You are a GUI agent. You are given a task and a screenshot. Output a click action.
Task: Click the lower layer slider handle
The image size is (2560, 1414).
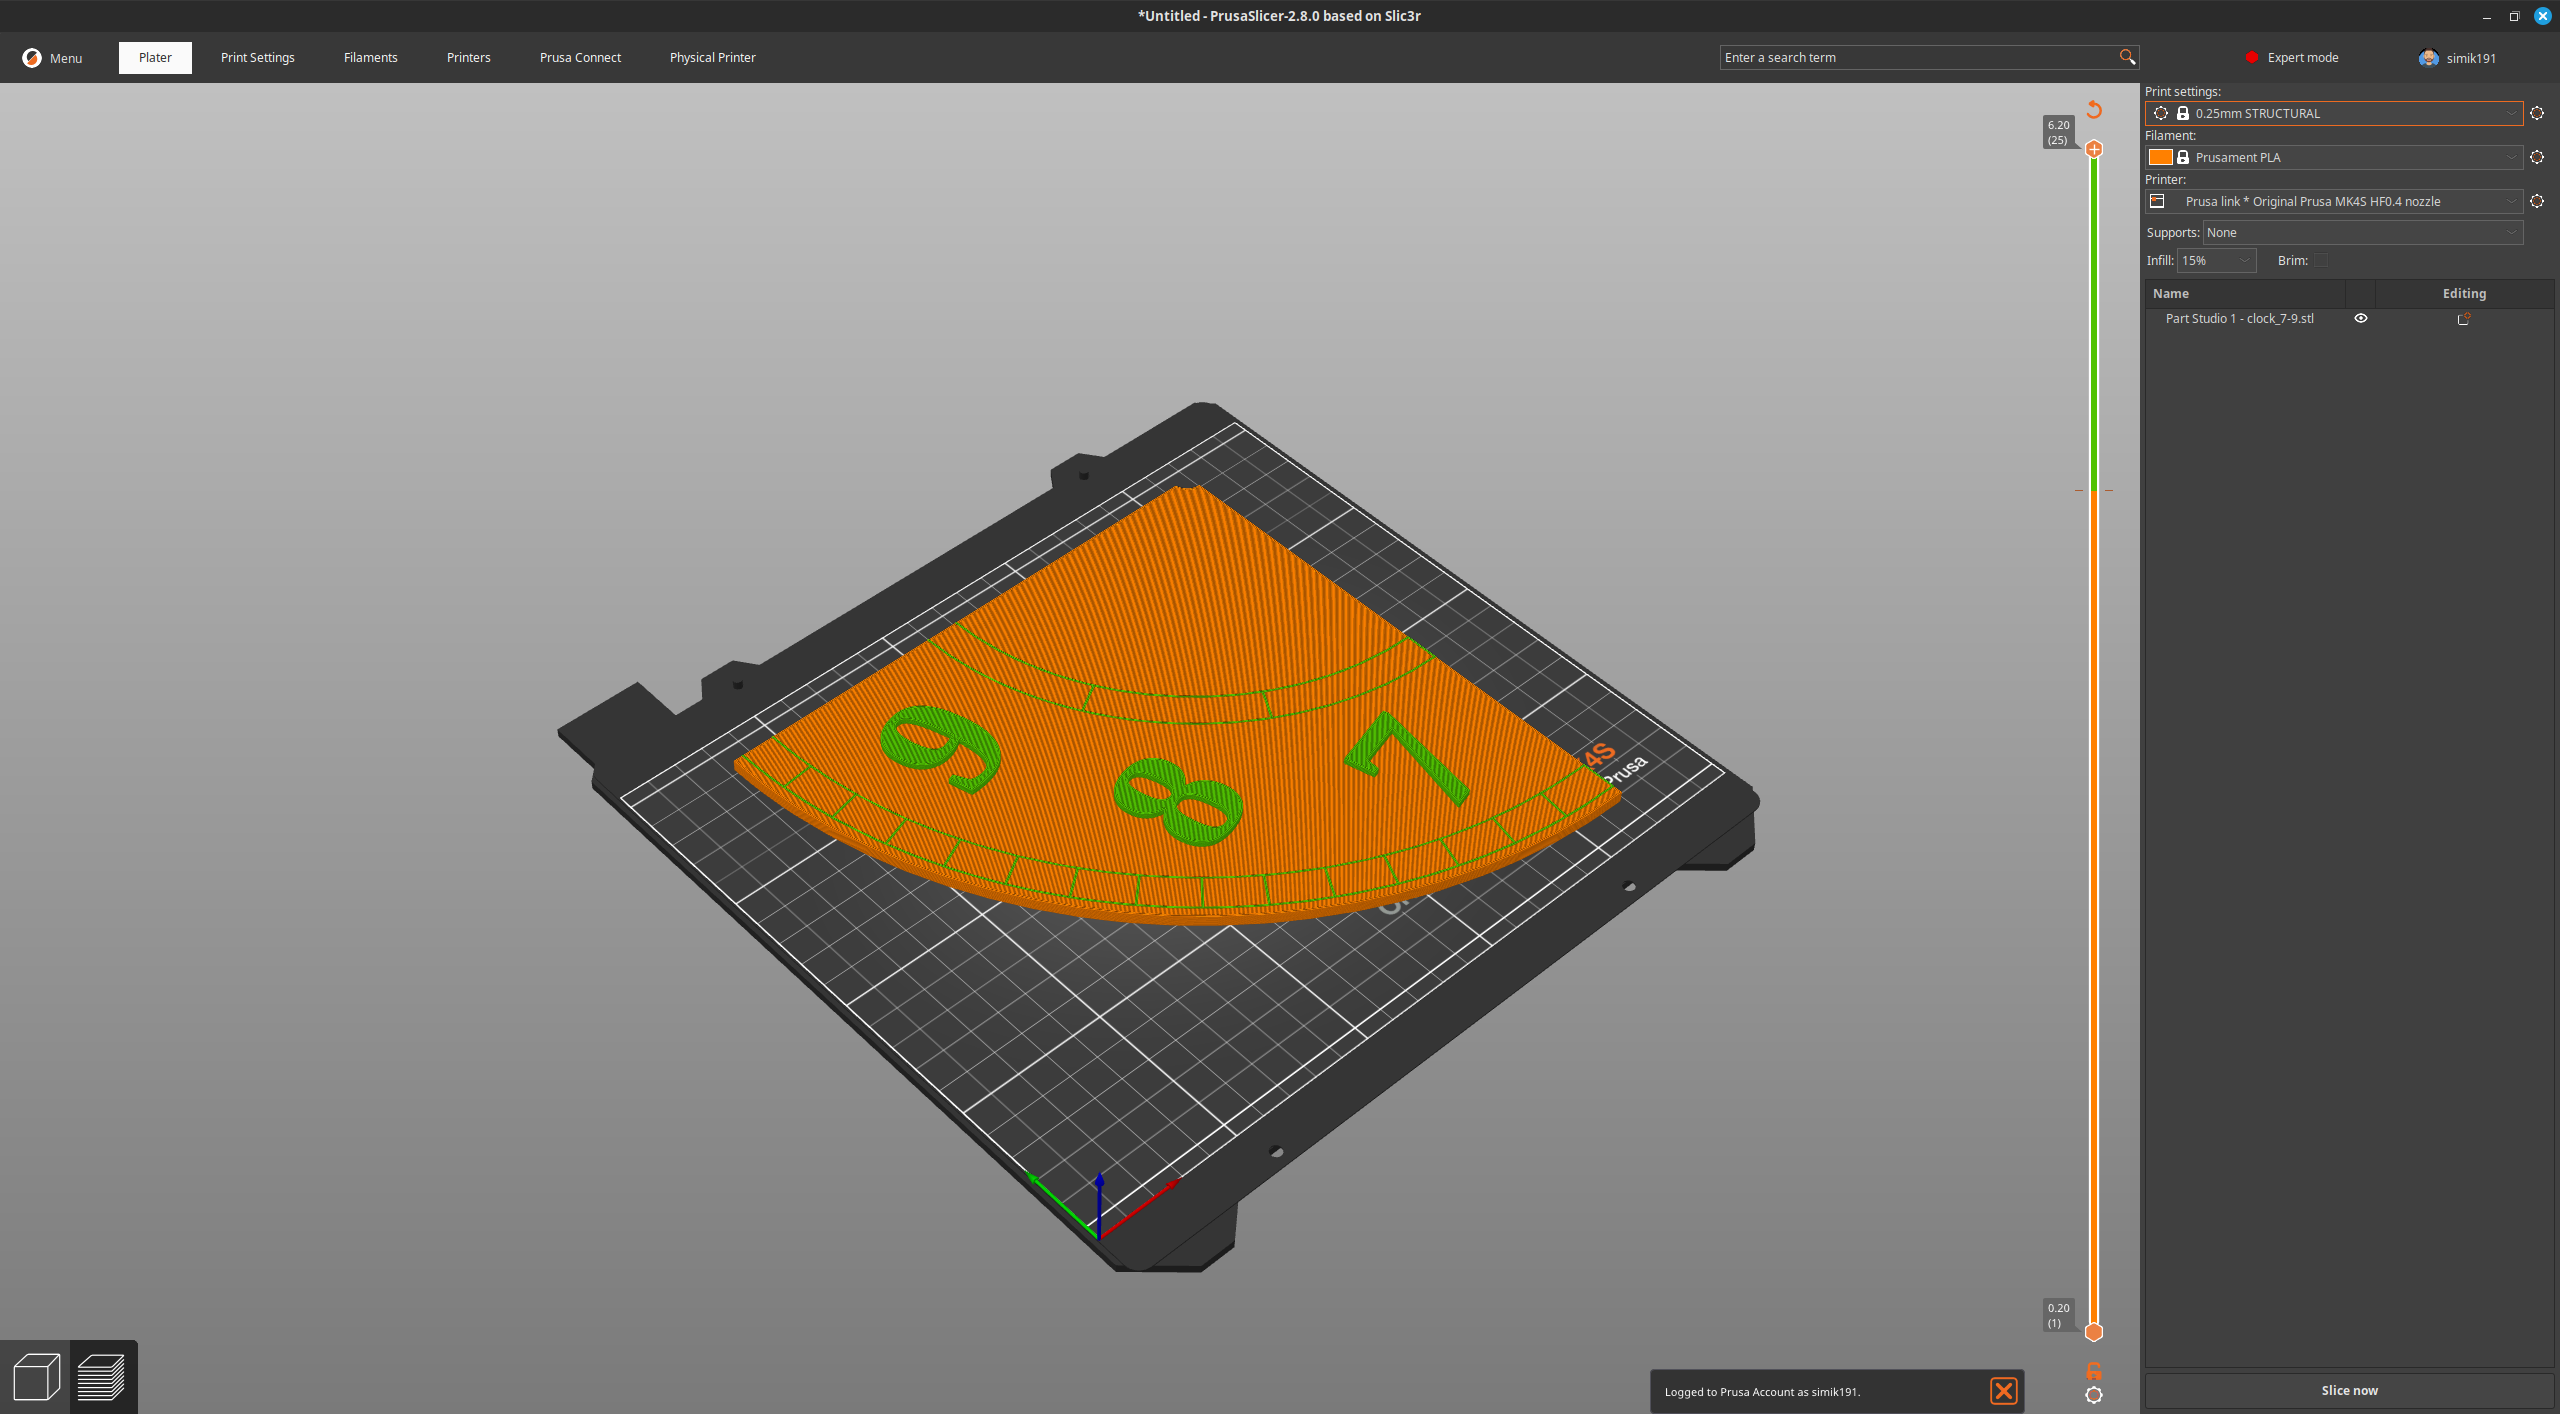[x=2094, y=1332]
